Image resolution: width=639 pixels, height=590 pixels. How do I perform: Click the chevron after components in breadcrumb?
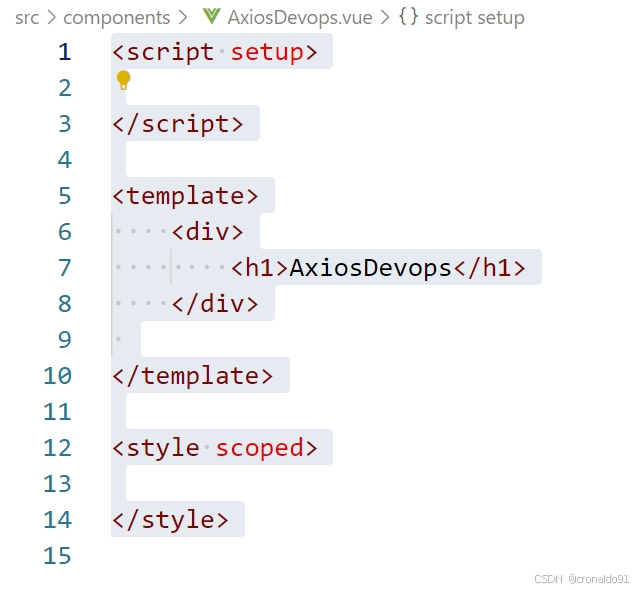tap(183, 18)
